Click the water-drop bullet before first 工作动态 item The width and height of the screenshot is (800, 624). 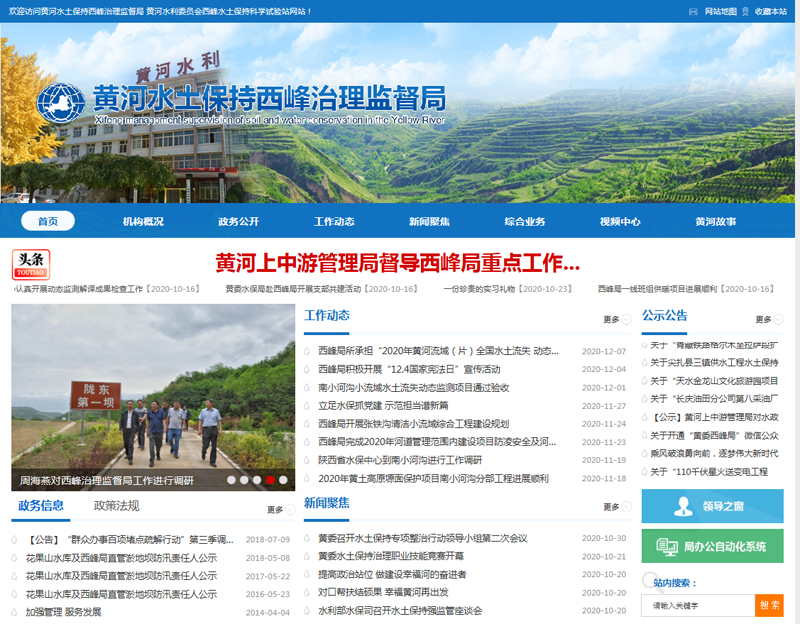tap(309, 352)
